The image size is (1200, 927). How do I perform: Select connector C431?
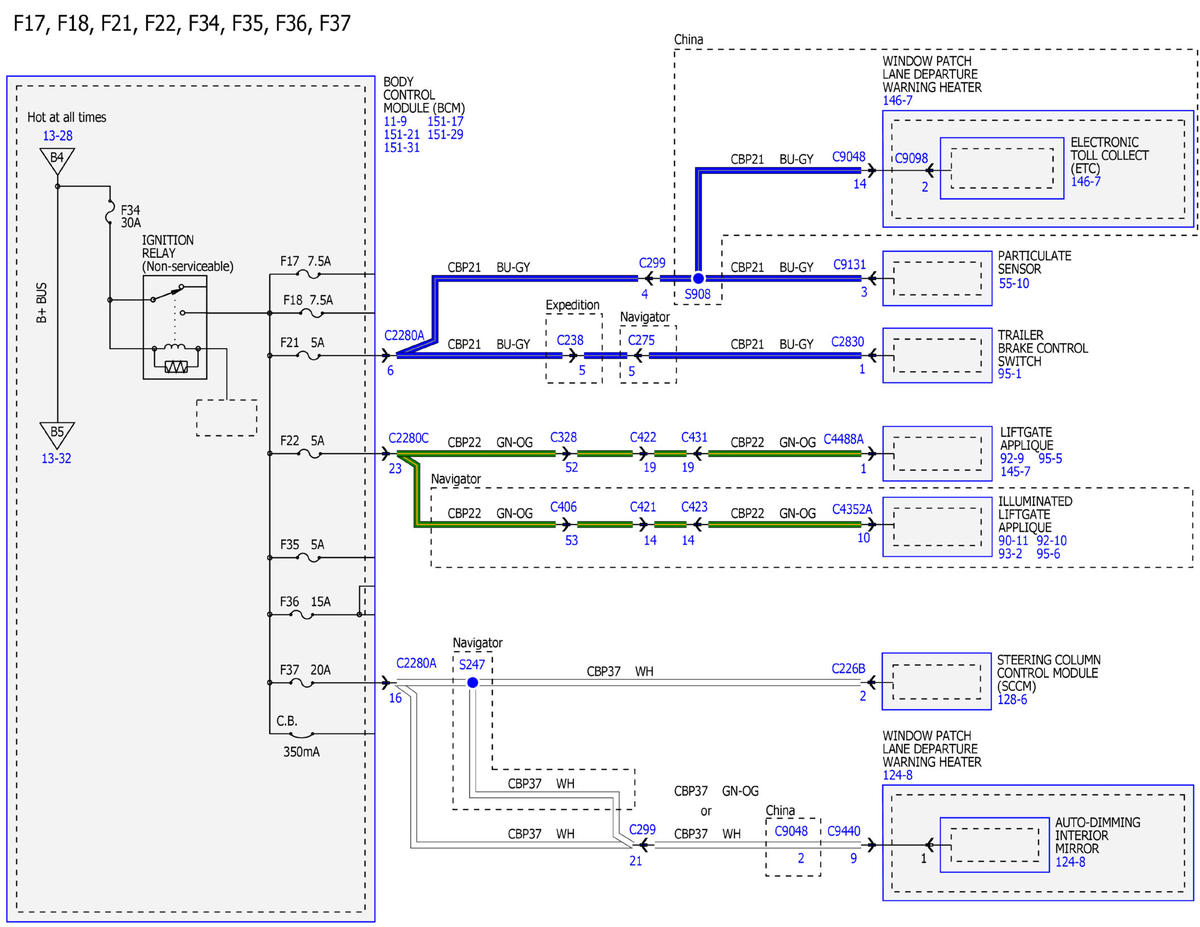[695, 438]
